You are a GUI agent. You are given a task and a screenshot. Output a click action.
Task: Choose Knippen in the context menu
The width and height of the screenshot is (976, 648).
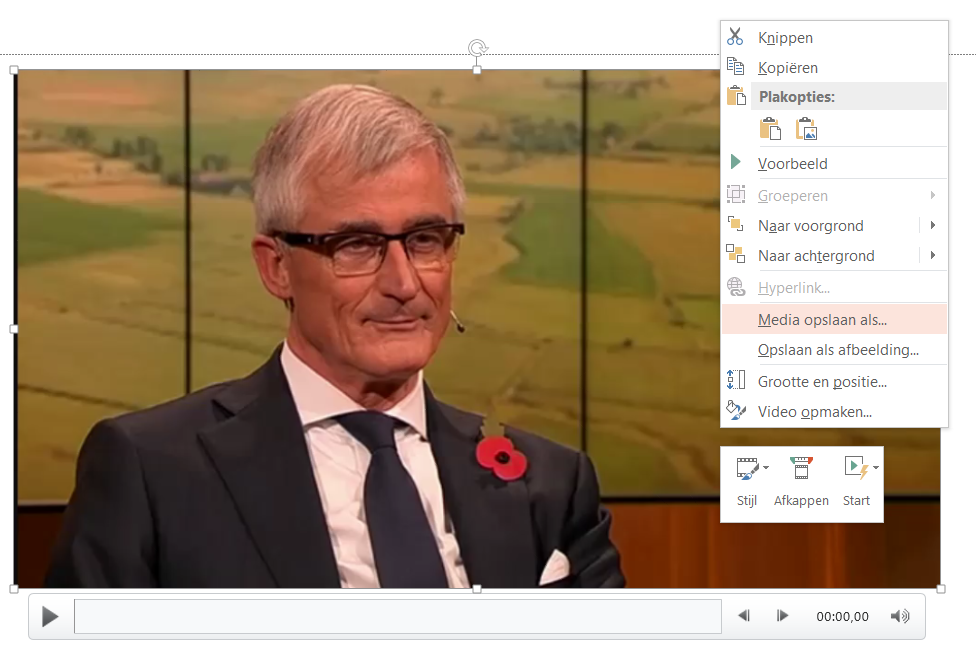(834, 37)
